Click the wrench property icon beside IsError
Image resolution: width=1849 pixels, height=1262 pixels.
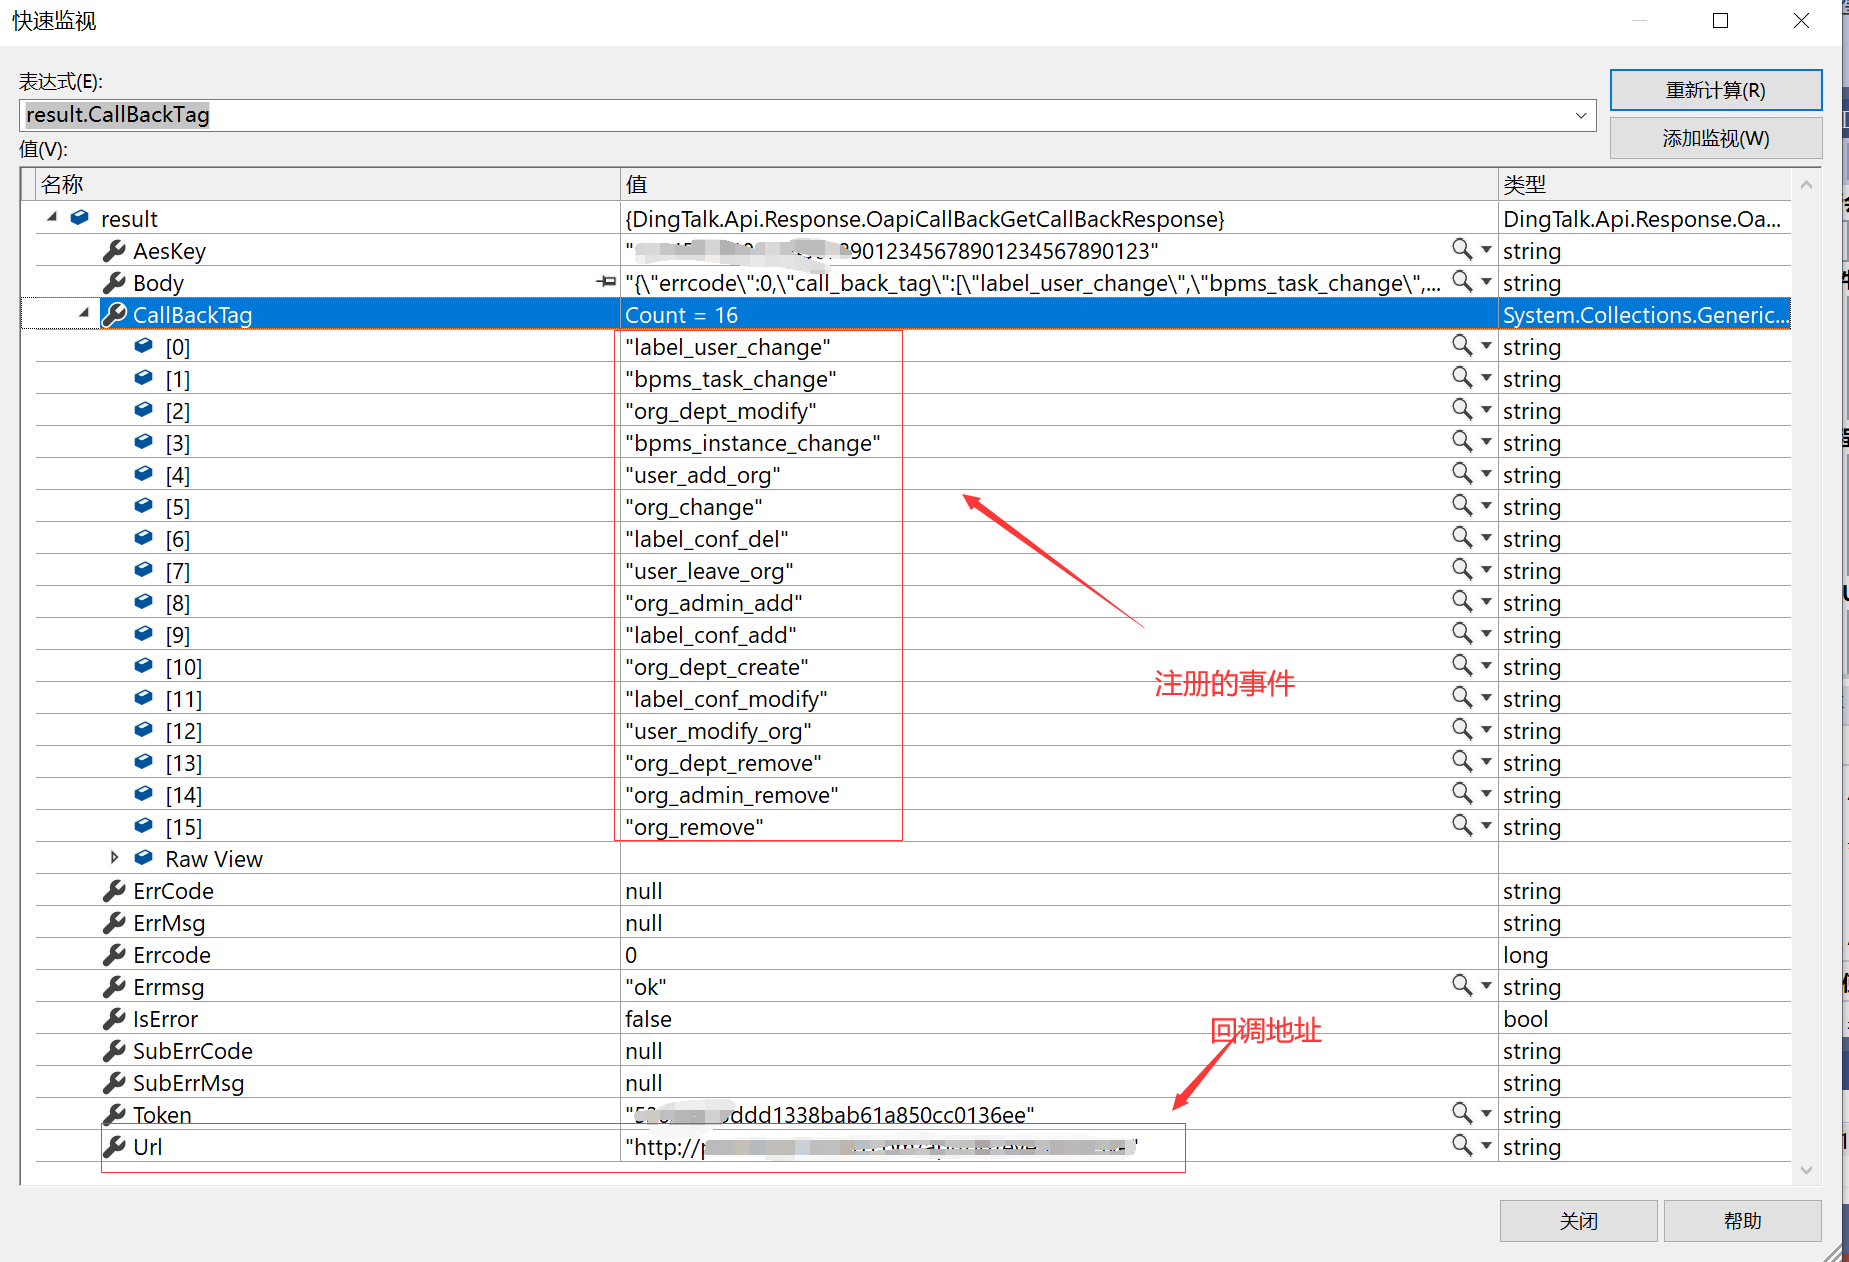click(x=115, y=1019)
